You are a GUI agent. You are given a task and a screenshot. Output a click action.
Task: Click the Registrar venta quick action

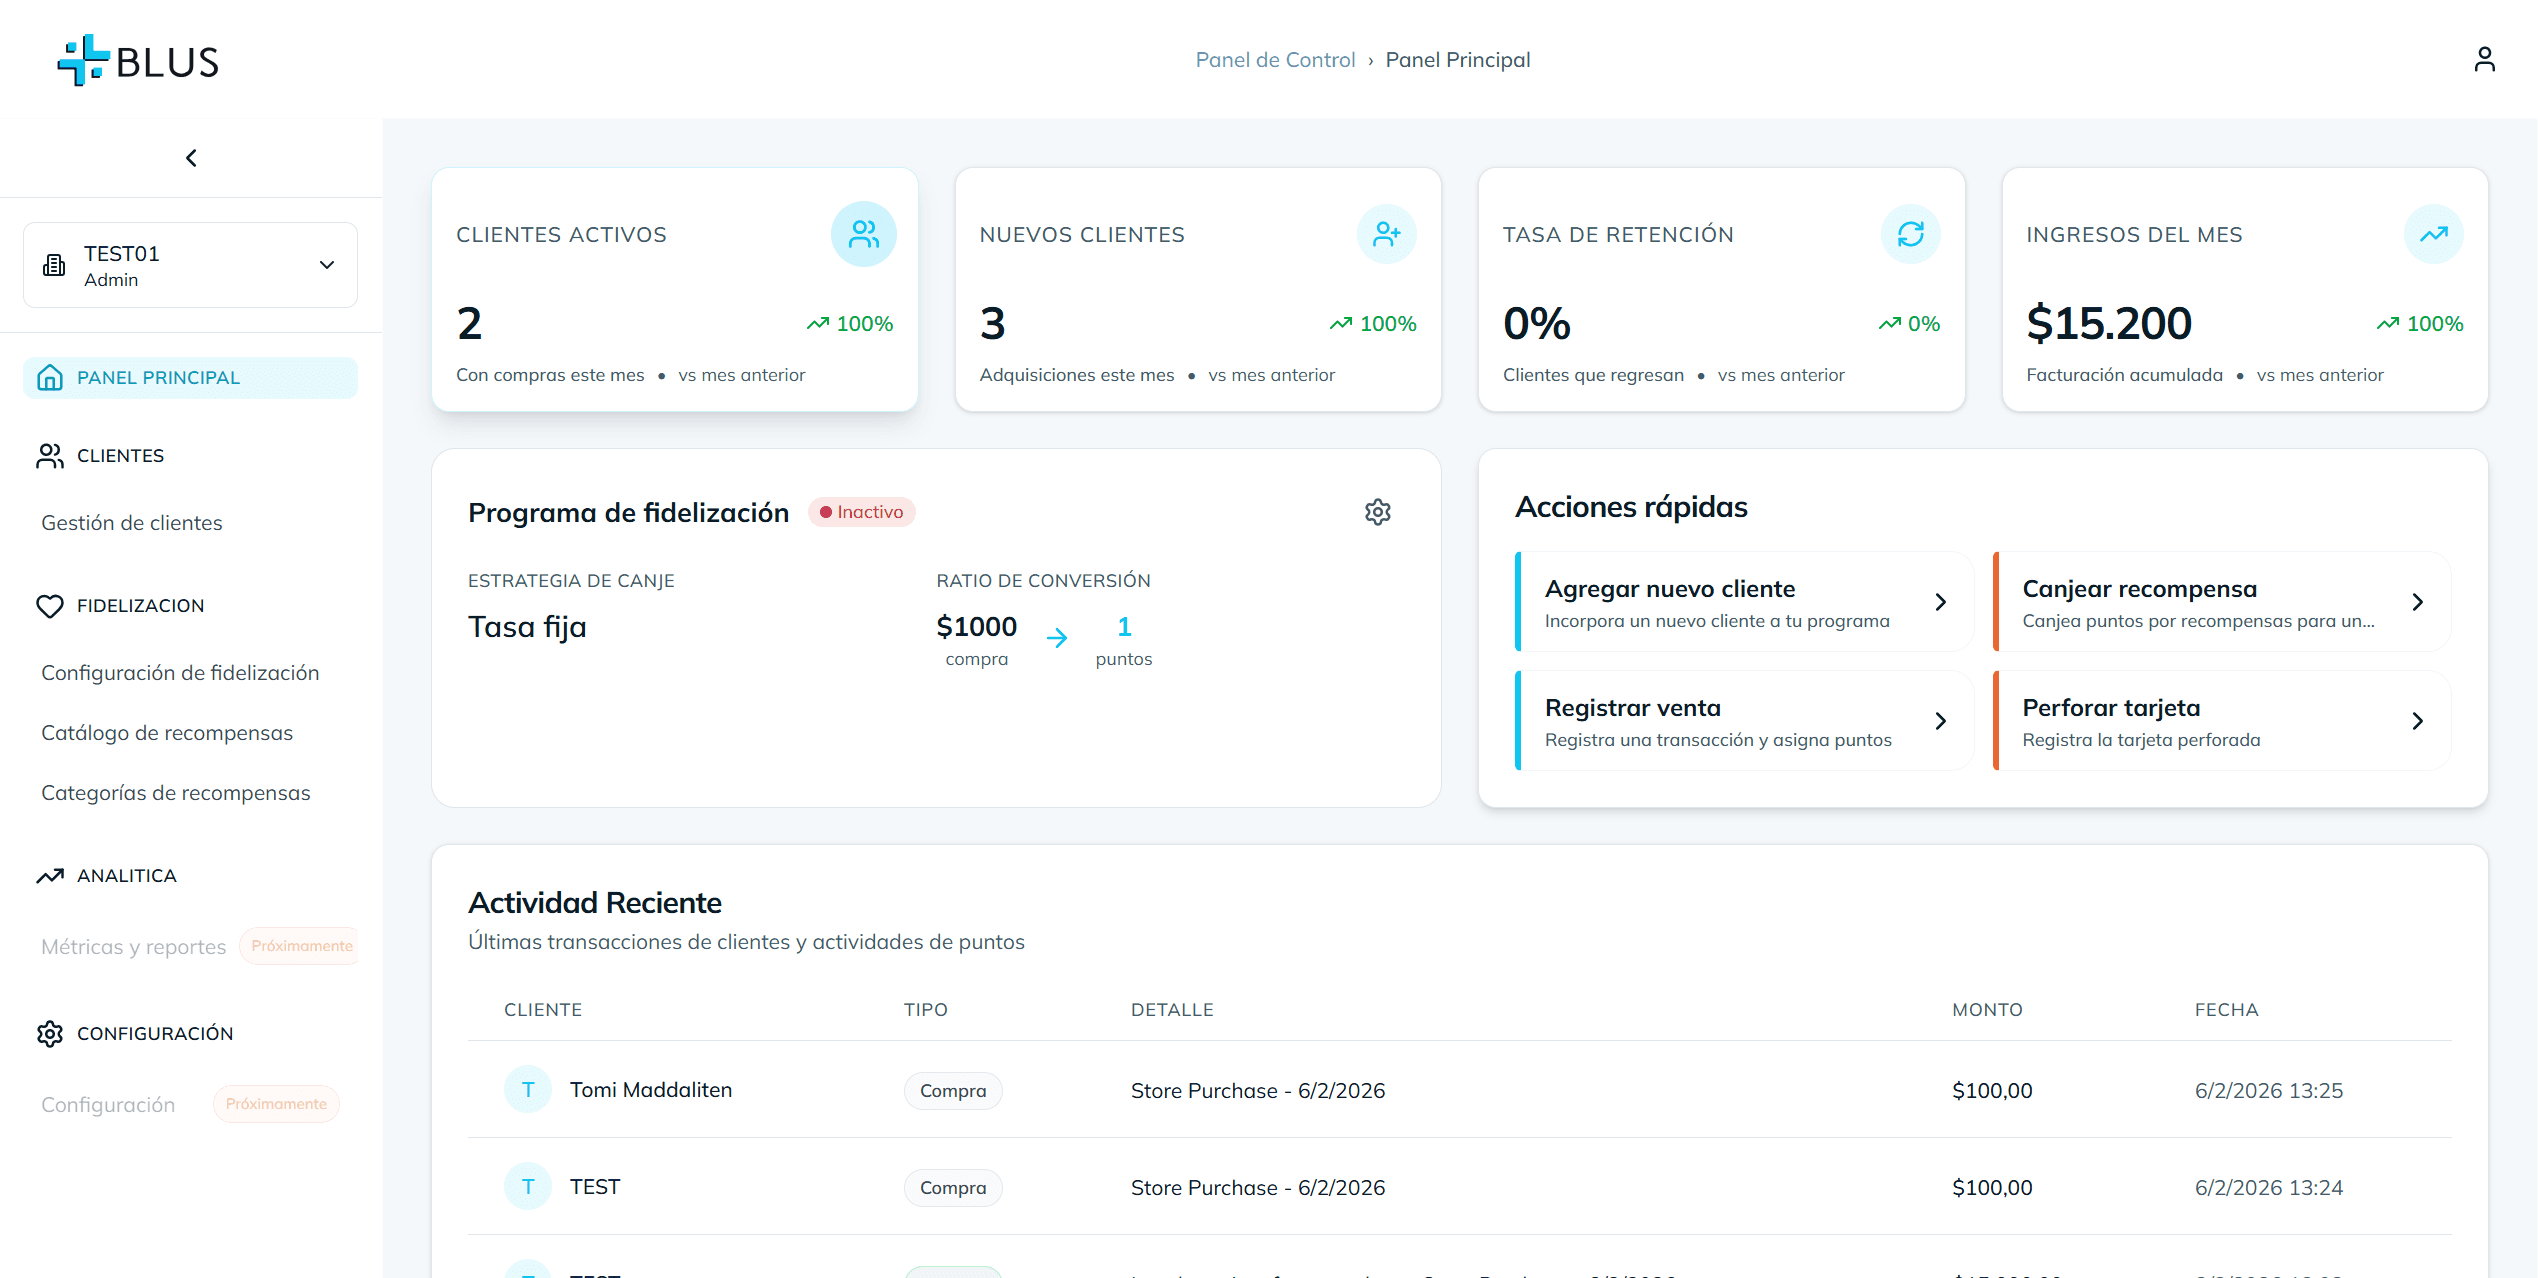point(1744,721)
